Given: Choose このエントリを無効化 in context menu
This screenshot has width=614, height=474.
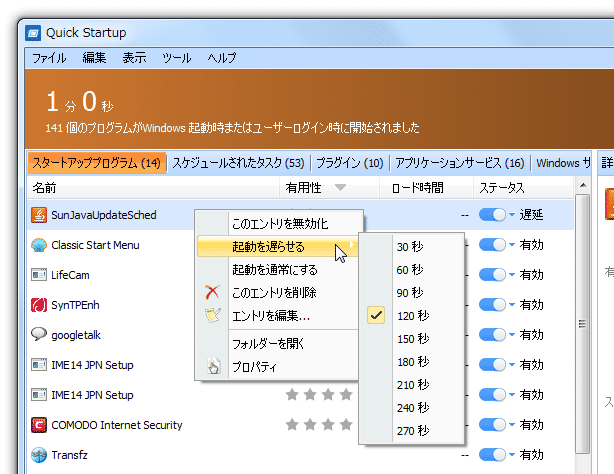Looking at the screenshot, I should coord(280,224).
